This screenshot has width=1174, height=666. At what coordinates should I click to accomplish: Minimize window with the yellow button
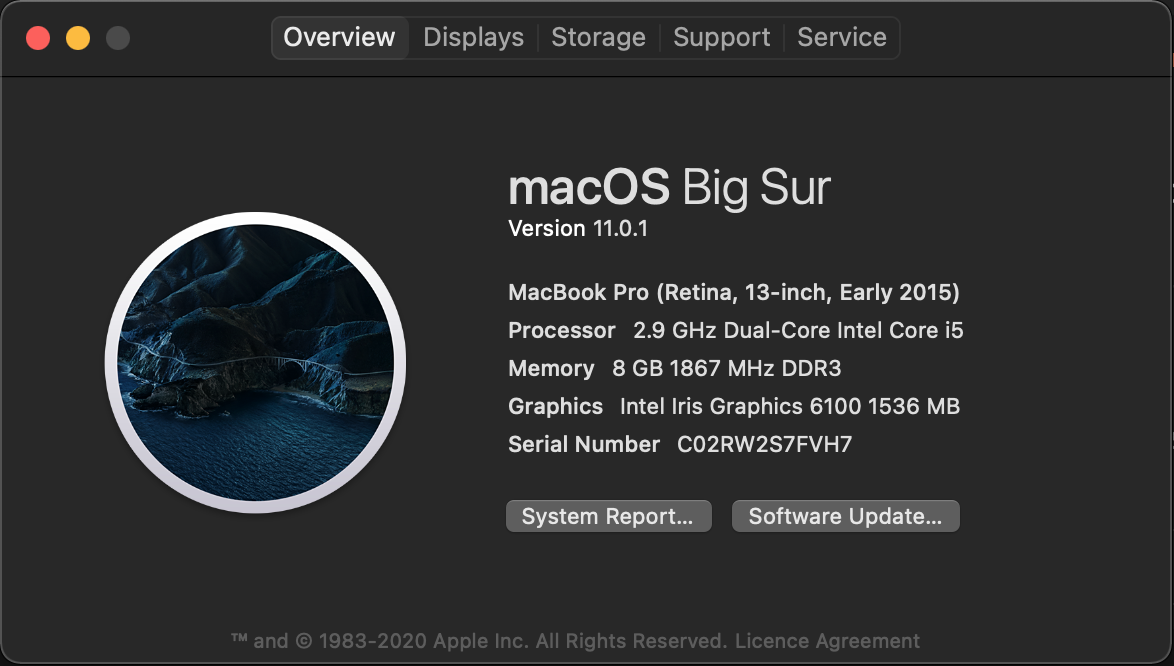(x=78, y=37)
